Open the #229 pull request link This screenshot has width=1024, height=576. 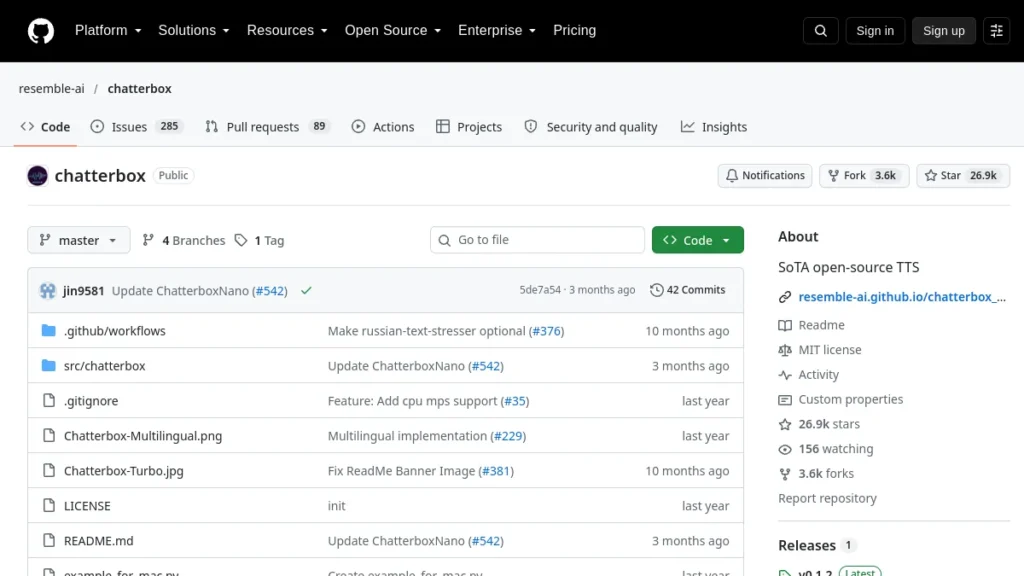(x=508, y=436)
